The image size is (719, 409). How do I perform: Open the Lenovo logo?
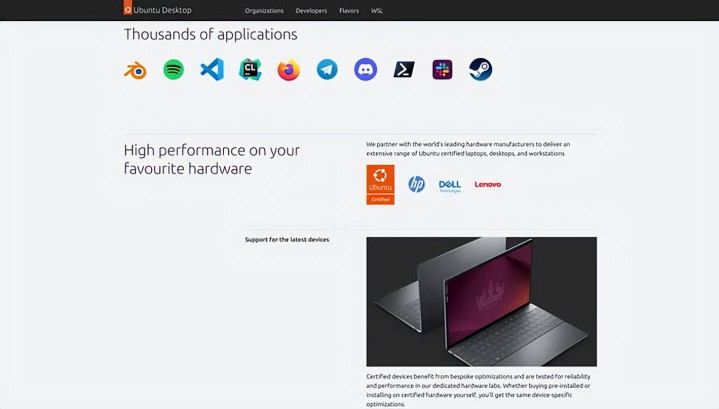pyautogui.click(x=487, y=184)
